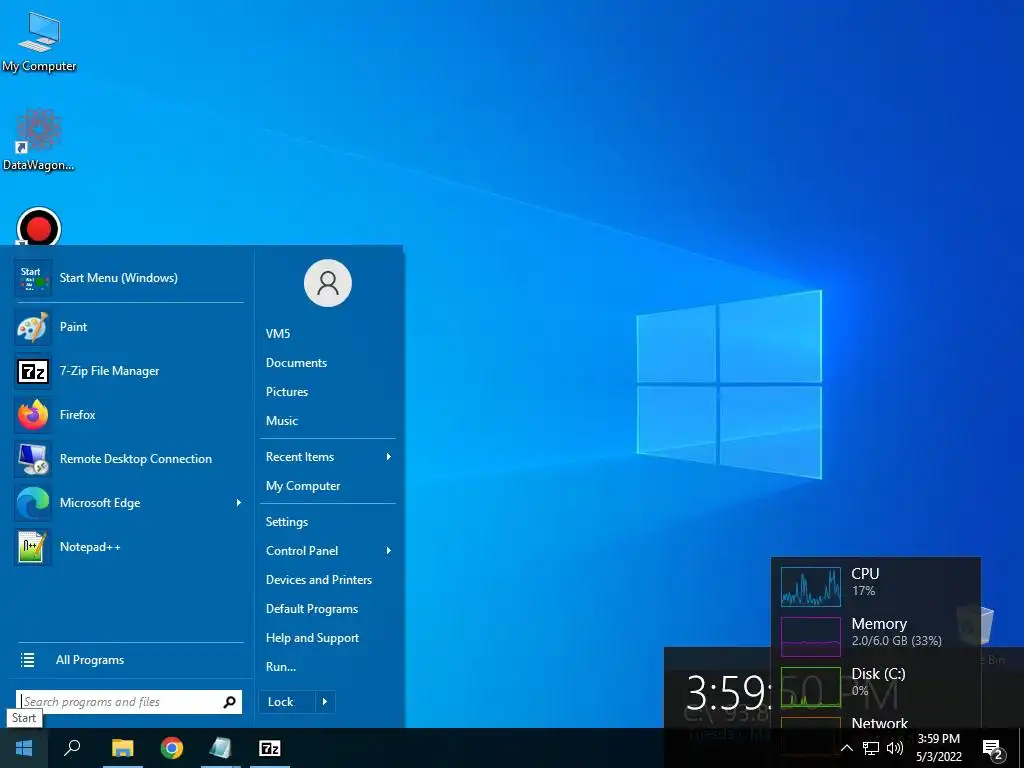Open Documents from Start menu
The height and width of the screenshot is (768, 1024).
296,362
